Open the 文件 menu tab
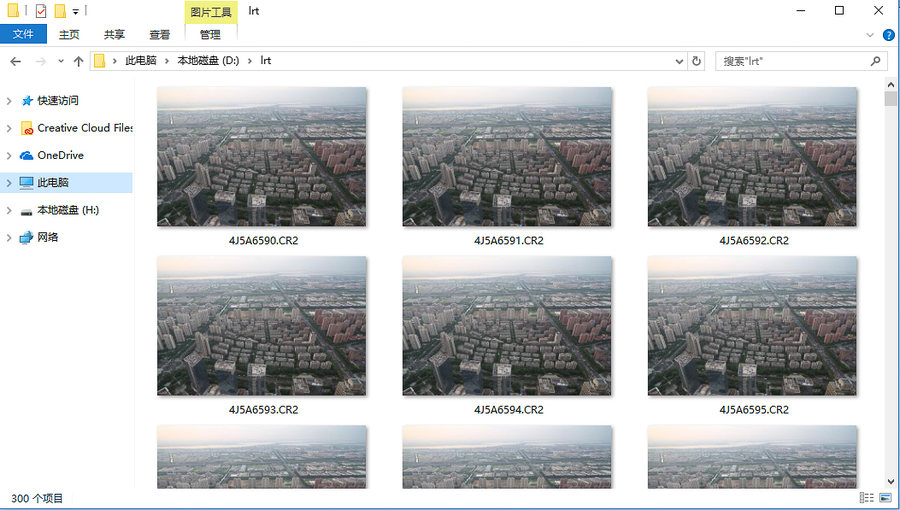The width and height of the screenshot is (900, 510). click(23, 34)
